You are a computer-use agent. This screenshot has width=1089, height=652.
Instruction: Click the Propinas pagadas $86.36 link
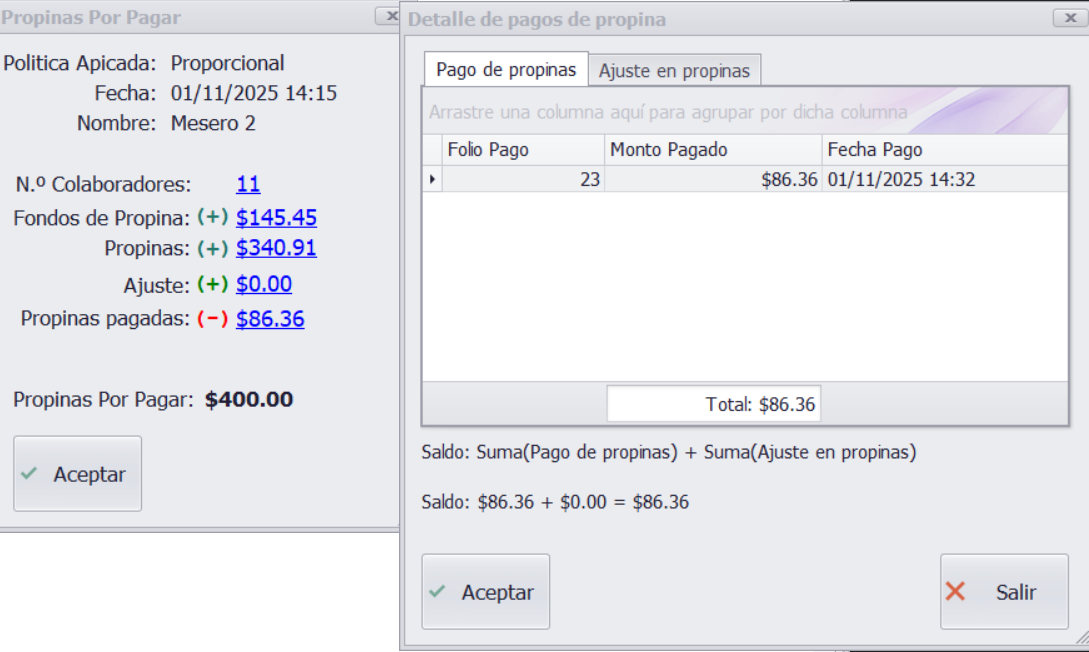tap(270, 319)
